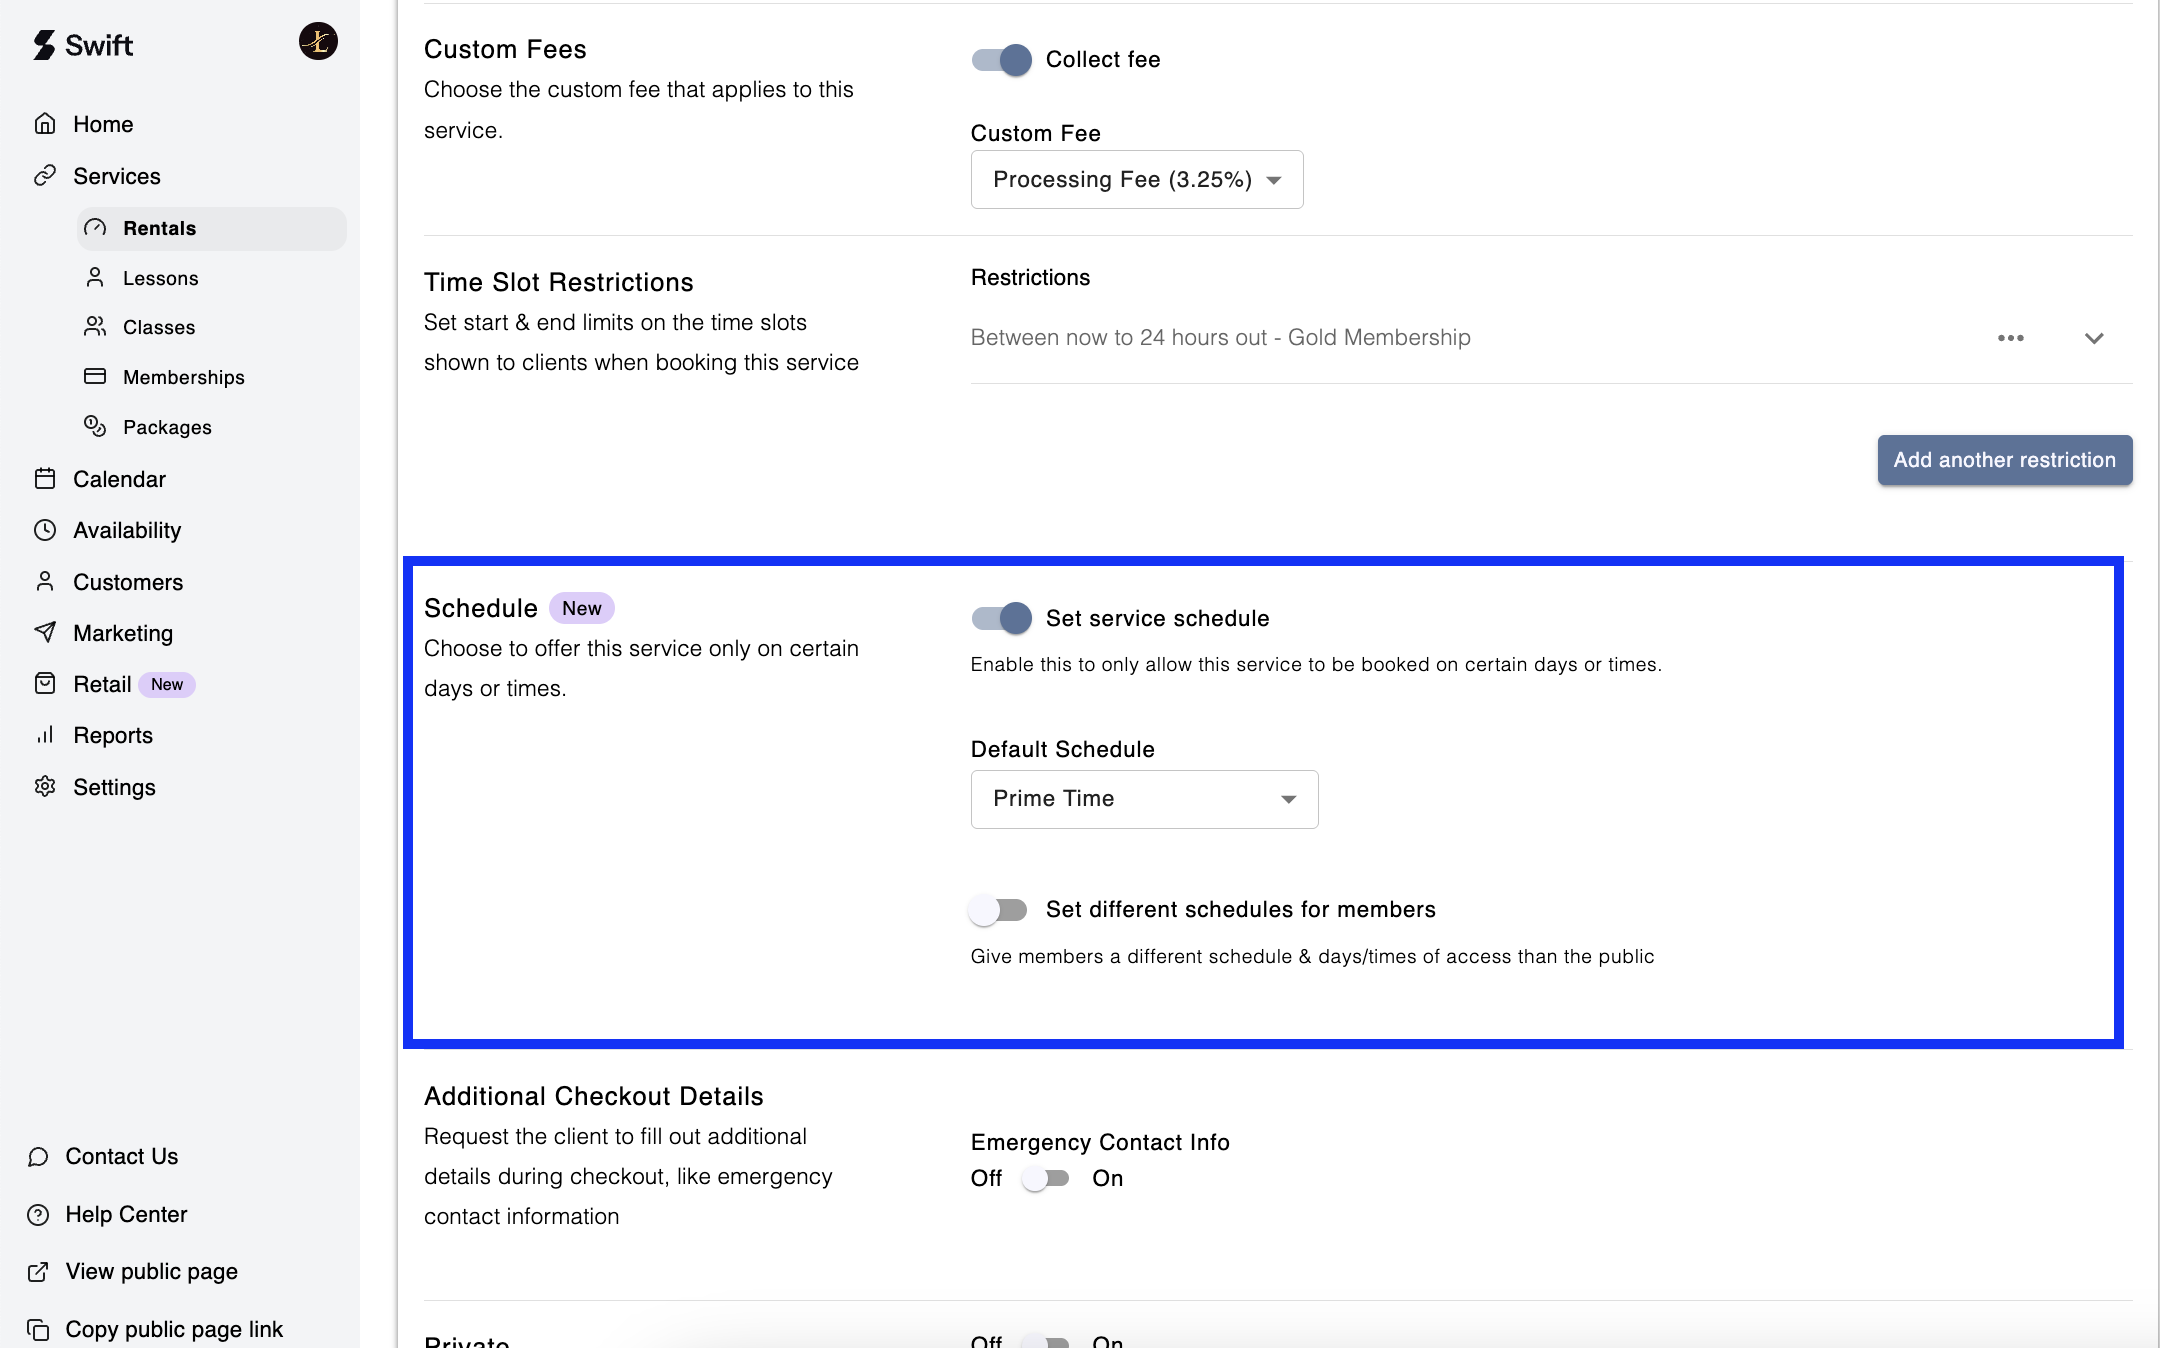Click the Settings gear icon
Screen dimensions: 2160x1348
click(x=45, y=786)
